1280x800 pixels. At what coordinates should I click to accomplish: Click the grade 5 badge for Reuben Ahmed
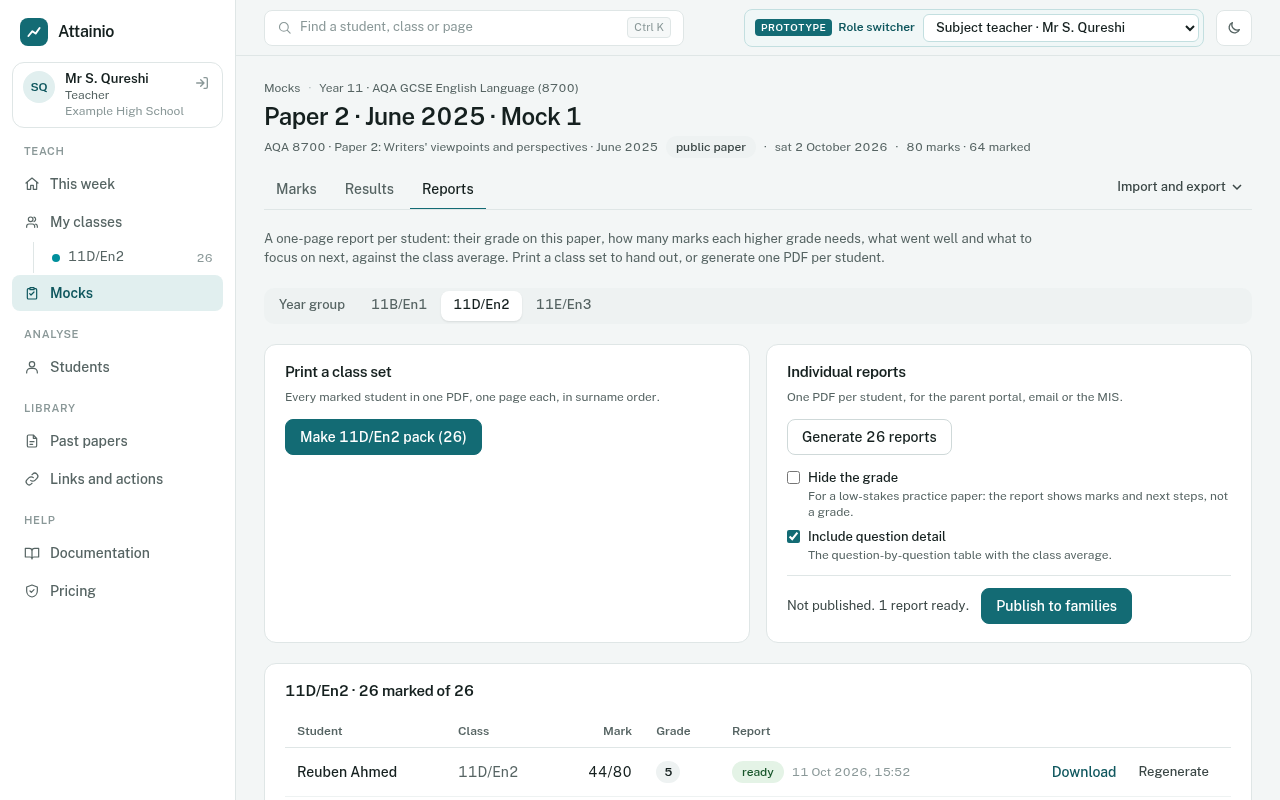point(668,772)
